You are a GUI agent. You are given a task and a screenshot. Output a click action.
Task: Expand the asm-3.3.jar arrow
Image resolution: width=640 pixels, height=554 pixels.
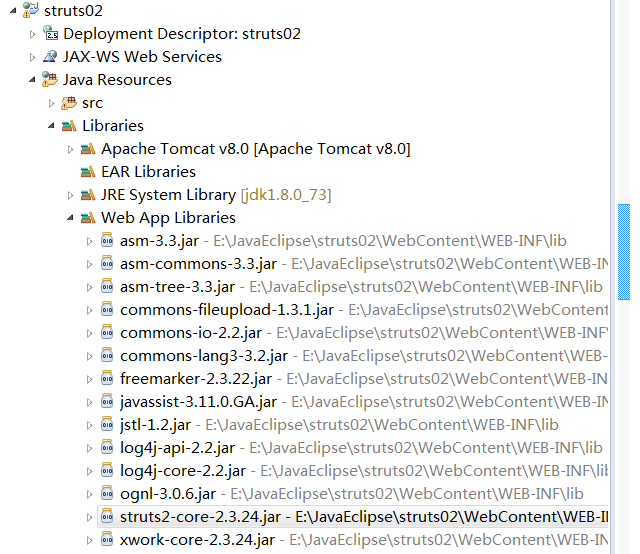pyautogui.click(x=89, y=241)
